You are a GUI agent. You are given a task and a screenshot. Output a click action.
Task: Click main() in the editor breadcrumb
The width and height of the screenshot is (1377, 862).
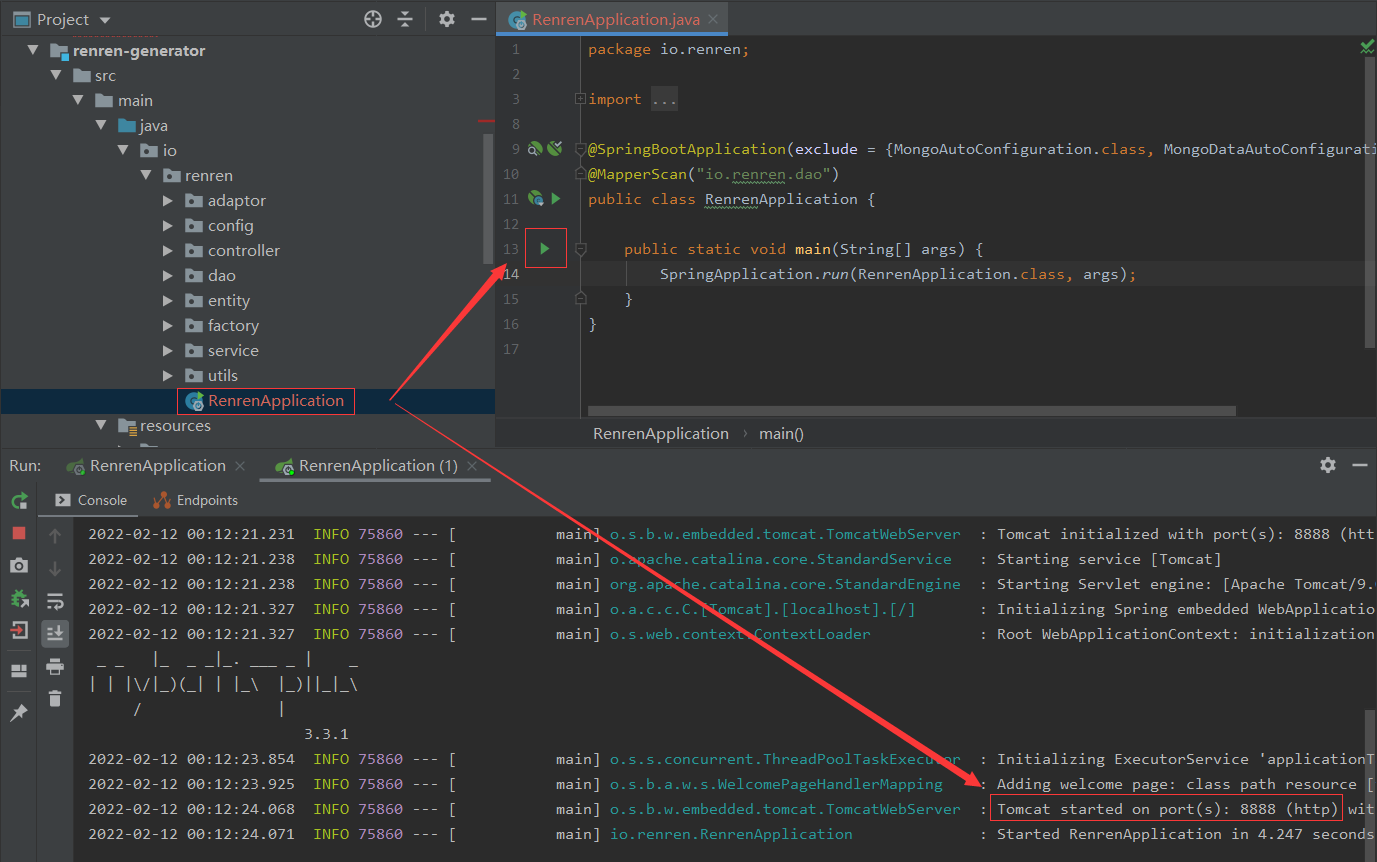coord(781,433)
